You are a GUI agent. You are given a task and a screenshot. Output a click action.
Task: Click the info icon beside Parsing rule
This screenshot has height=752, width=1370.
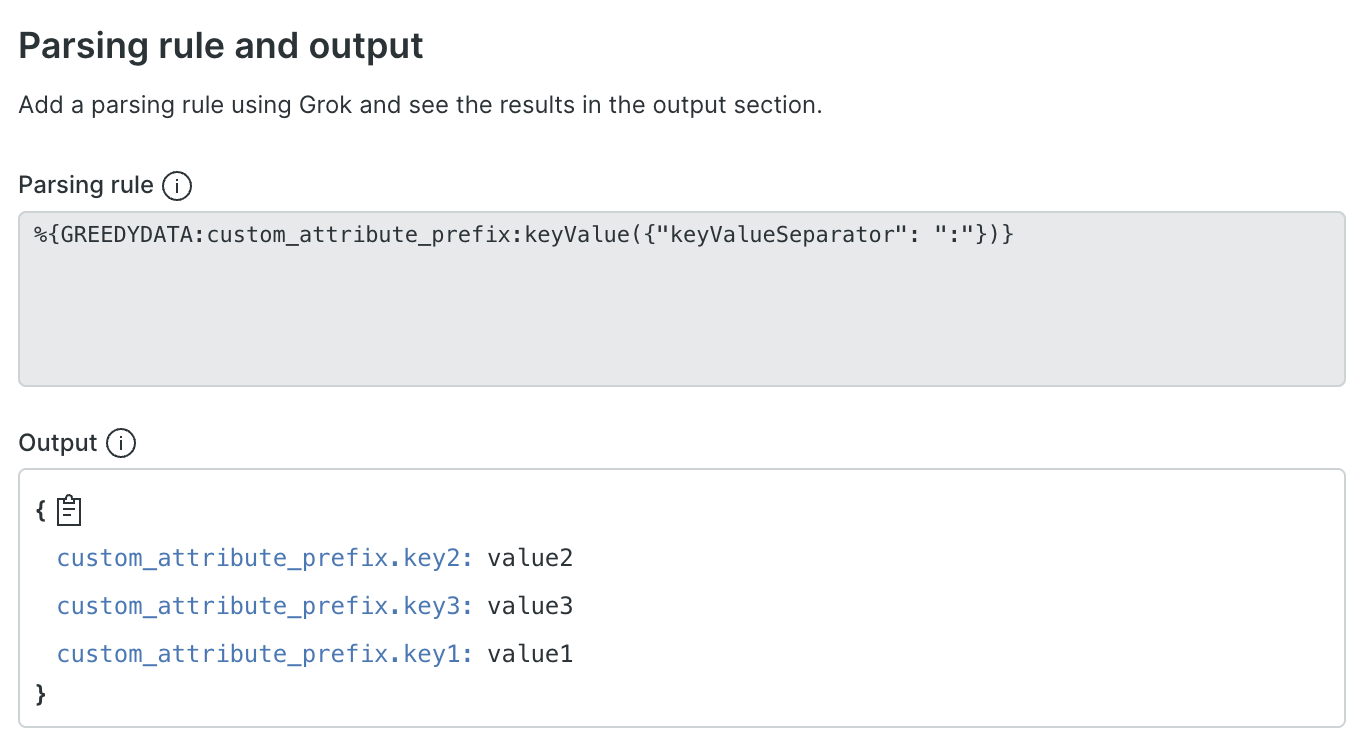point(176,186)
